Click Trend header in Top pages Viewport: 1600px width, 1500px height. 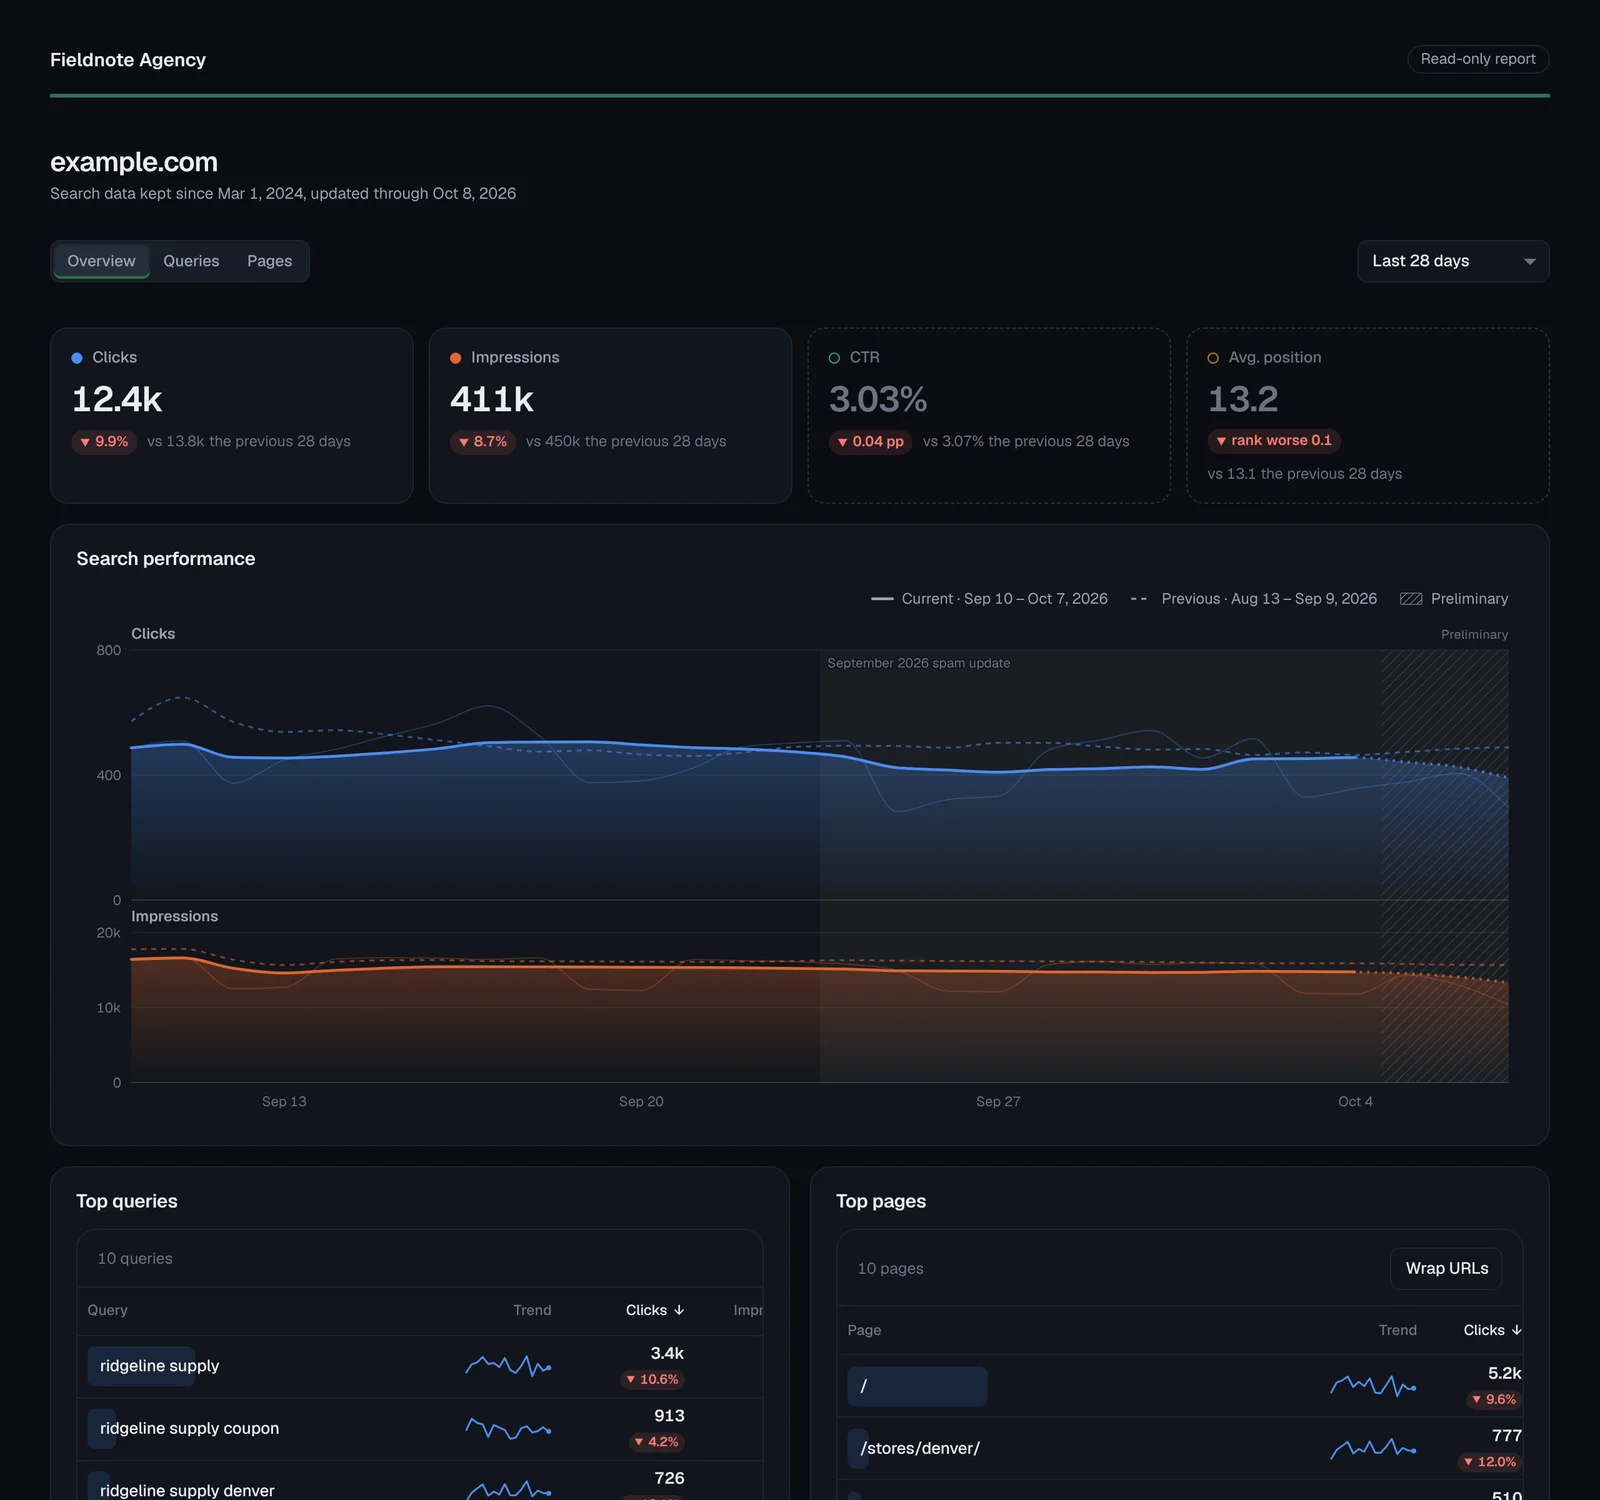1397,1330
